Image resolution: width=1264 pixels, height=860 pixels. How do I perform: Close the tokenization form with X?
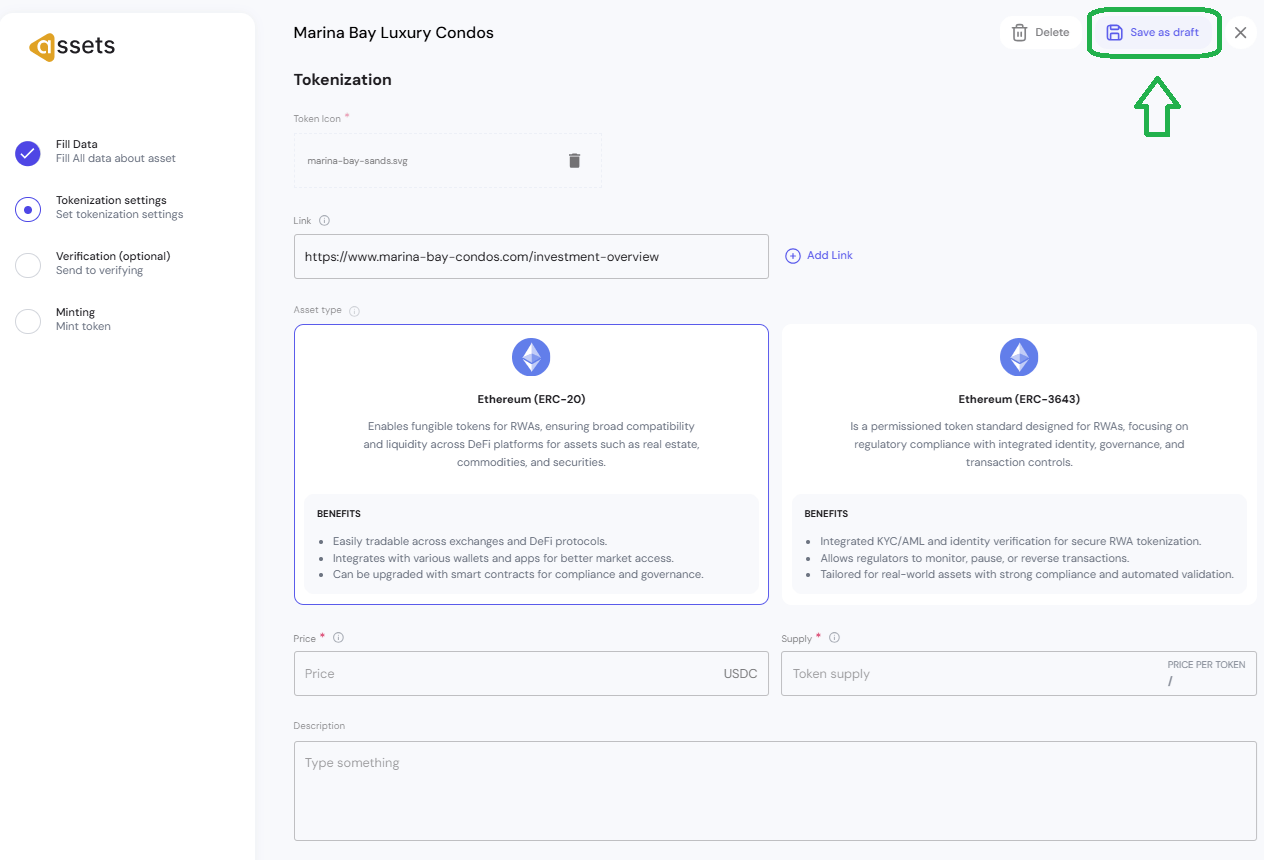[x=1240, y=33]
